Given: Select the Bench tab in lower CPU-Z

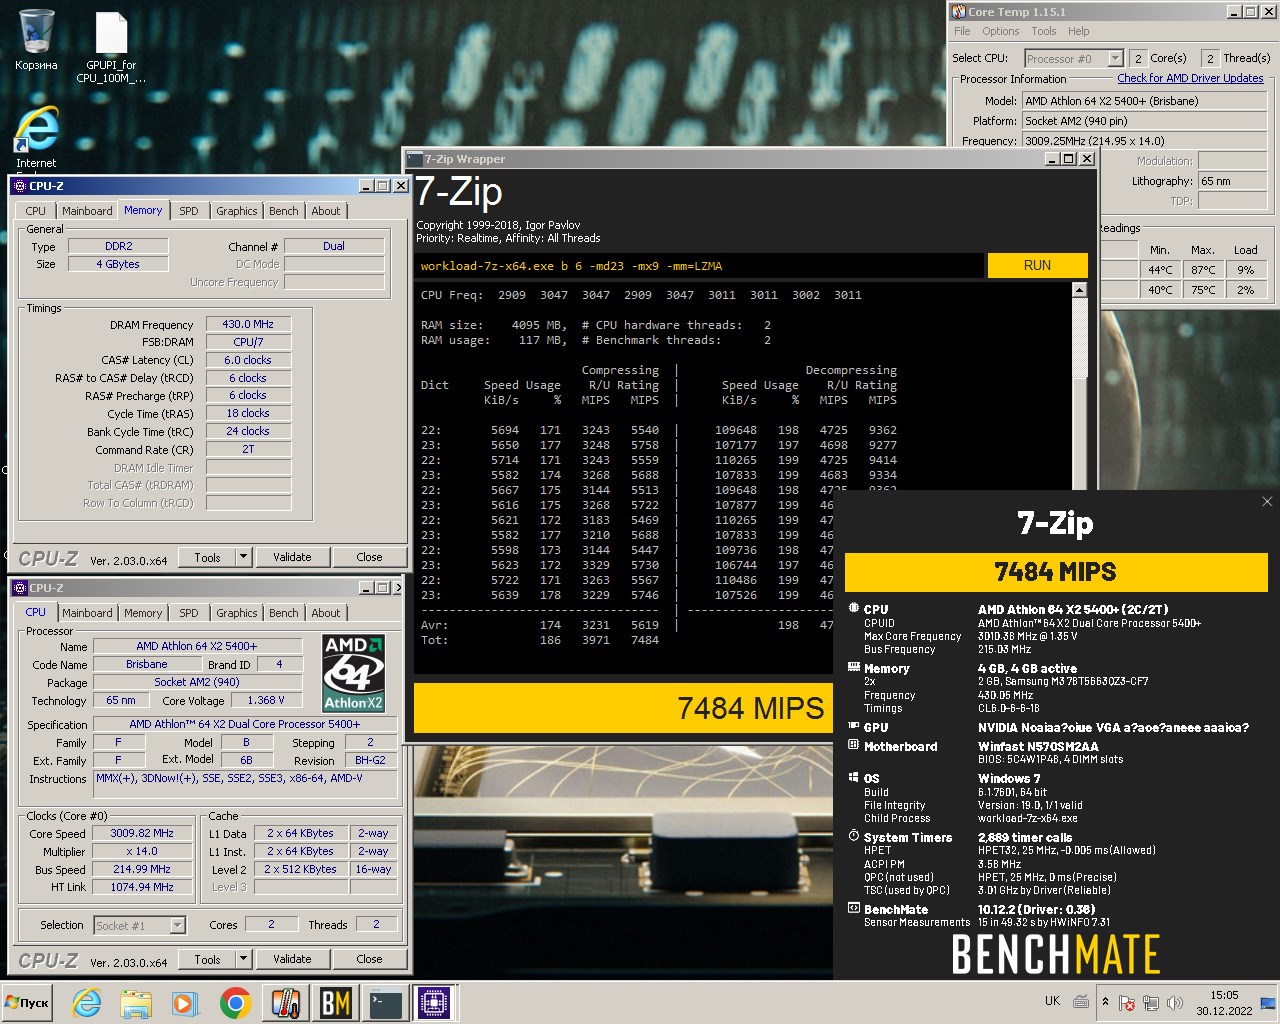Looking at the screenshot, I should [284, 613].
